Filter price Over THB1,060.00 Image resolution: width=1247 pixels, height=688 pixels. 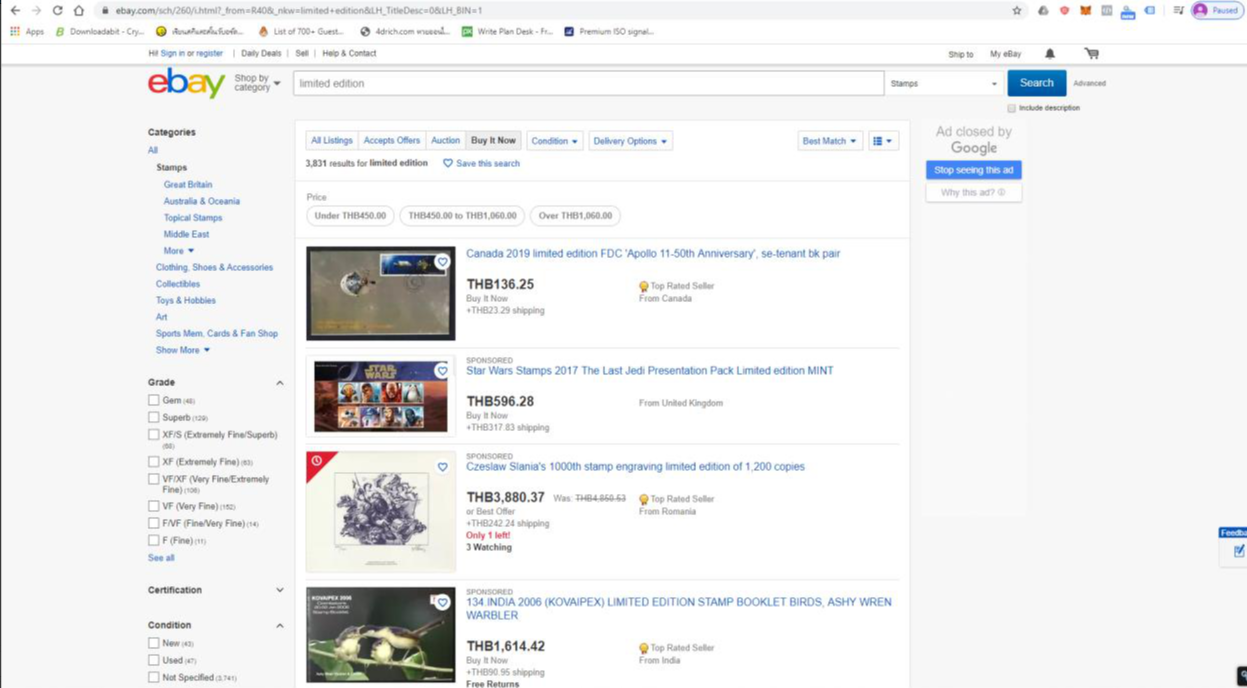pyautogui.click(x=575, y=216)
